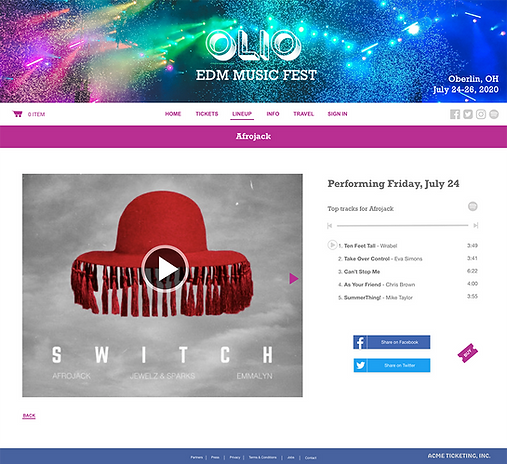Open the Tickets menu item
The image size is (507, 464).
[x=207, y=114]
